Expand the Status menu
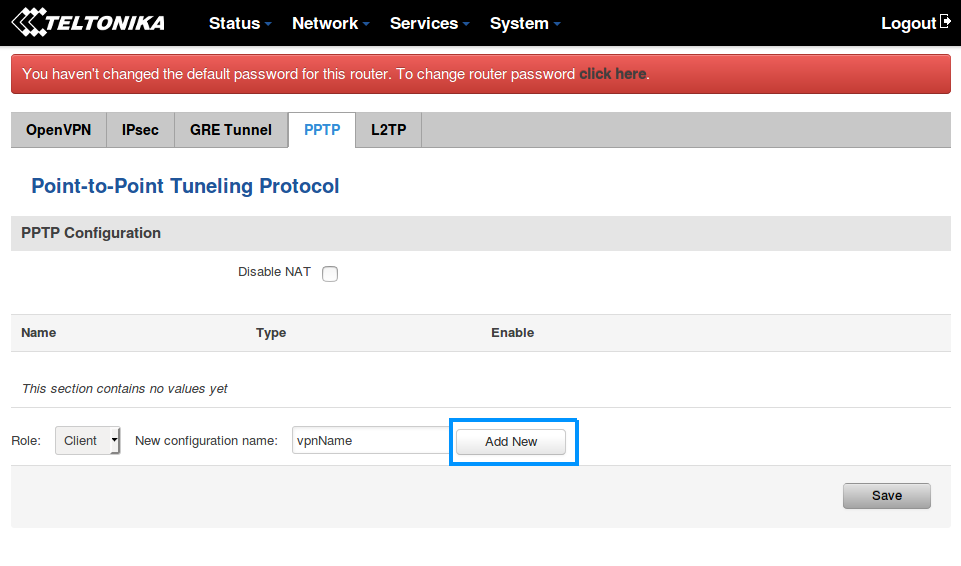961x566 pixels. [x=240, y=23]
